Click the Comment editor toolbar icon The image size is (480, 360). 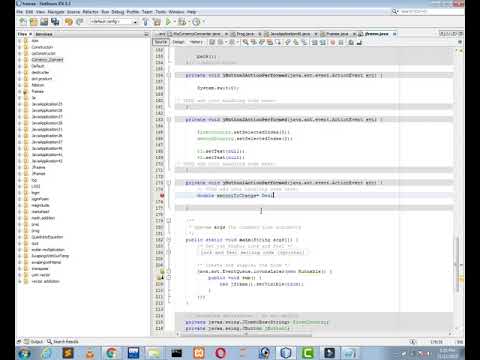pyautogui.click(x=351, y=42)
